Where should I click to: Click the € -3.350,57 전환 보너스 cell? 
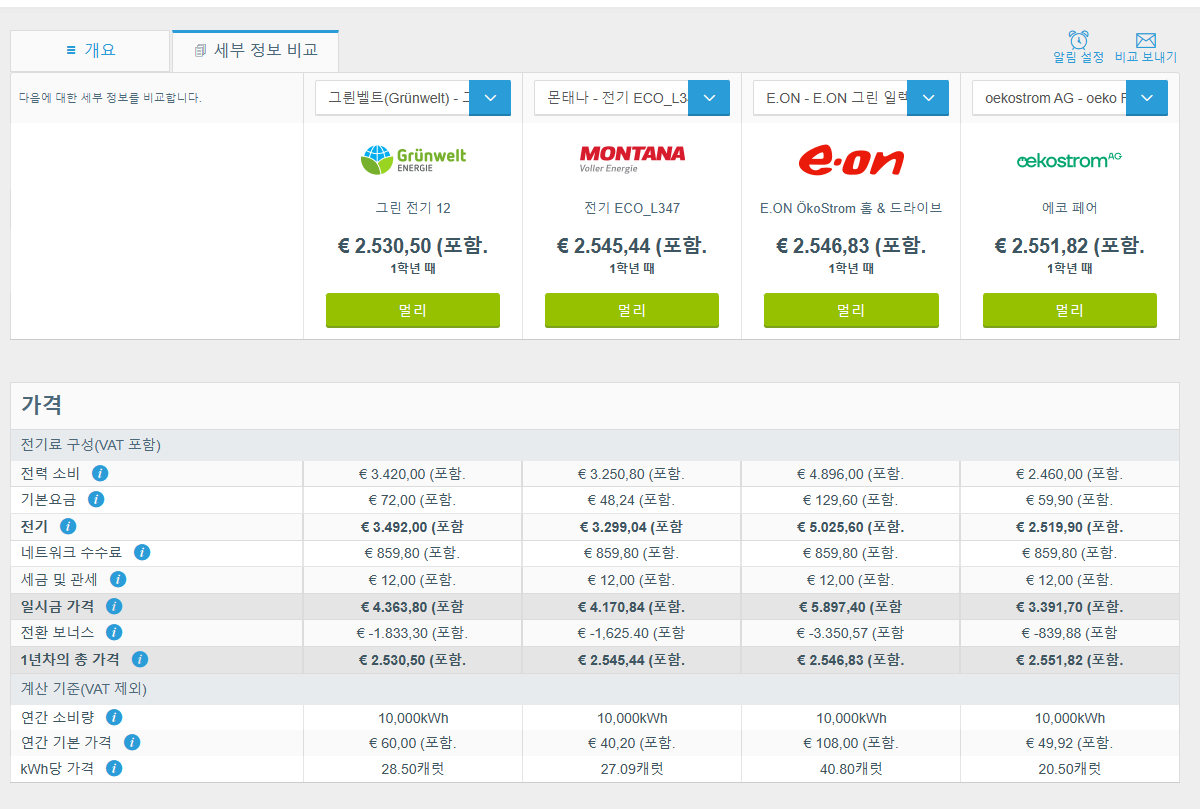[850, 633]
